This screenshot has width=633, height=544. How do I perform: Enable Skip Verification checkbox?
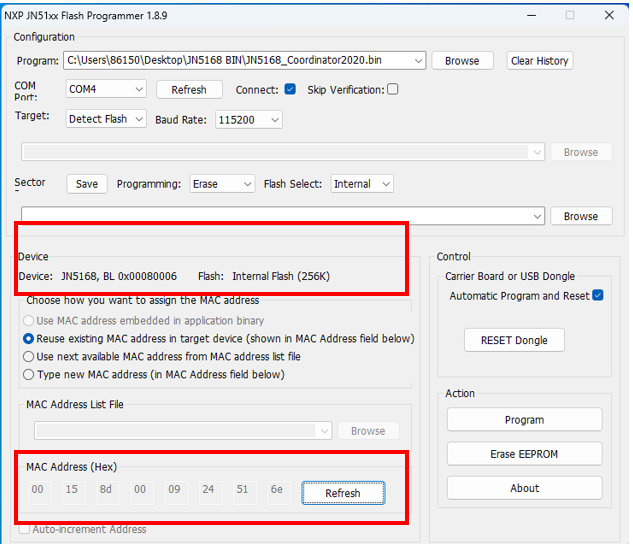(x=392, y=89)
